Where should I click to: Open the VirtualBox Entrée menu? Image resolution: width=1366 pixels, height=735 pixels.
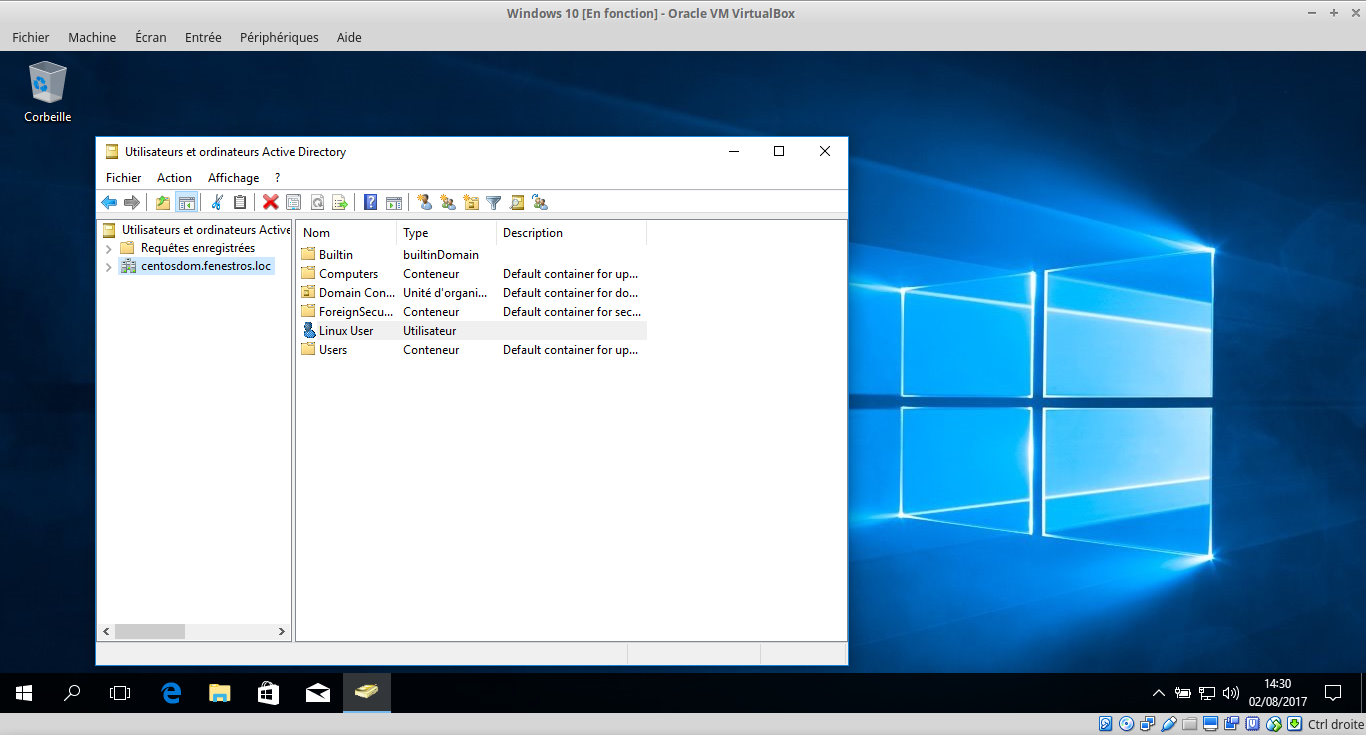point(203,37)
